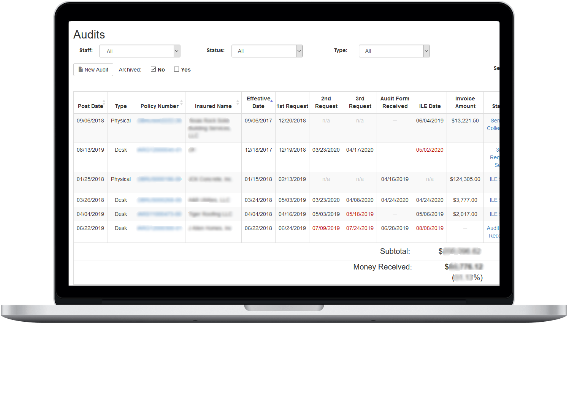Open policy number link in first row

160,121
